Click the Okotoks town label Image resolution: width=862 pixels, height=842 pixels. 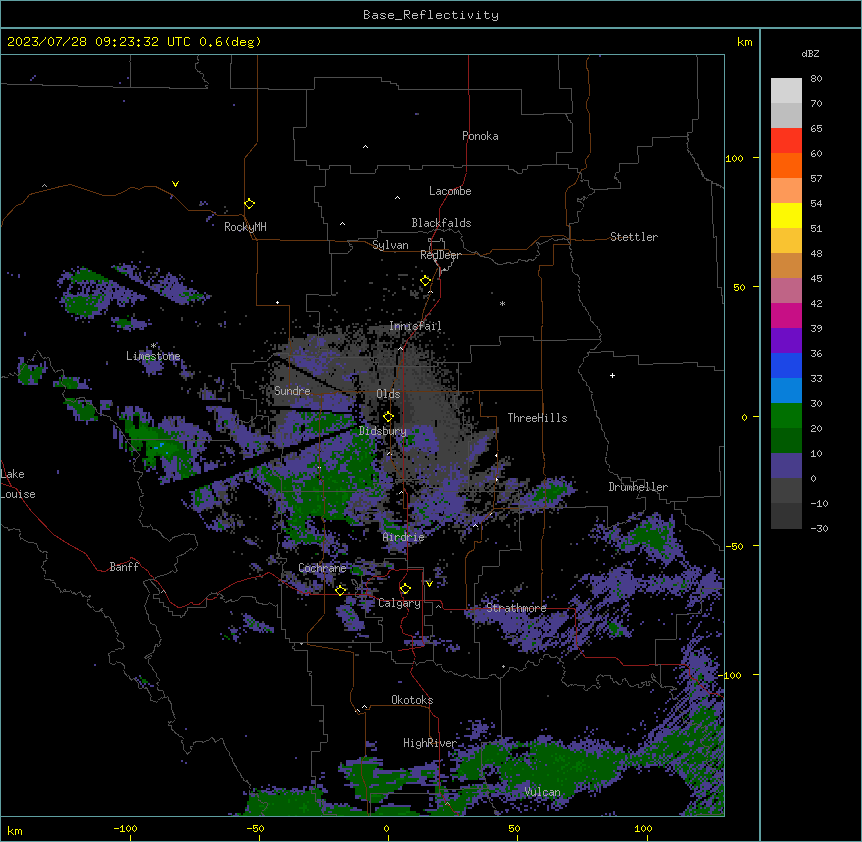[x=412, y=700]
